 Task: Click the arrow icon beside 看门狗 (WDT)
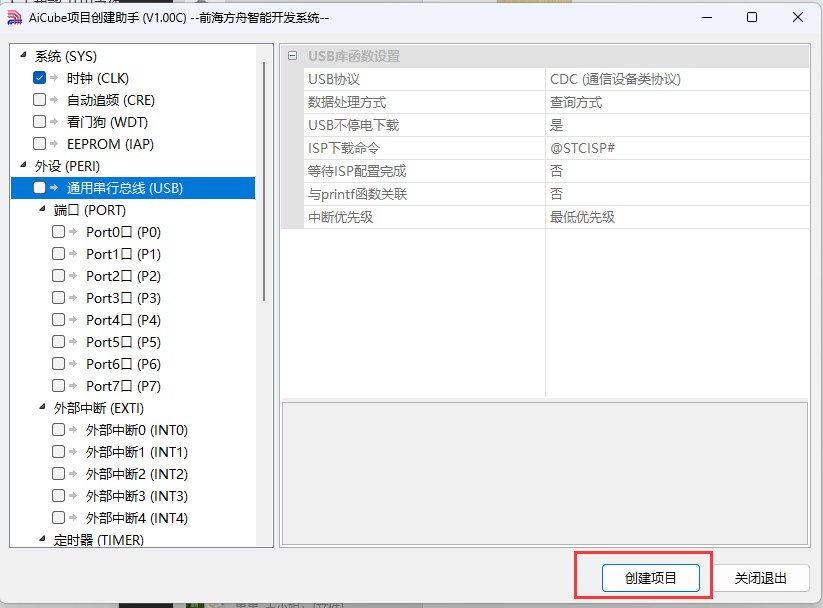tap(54, 122)
